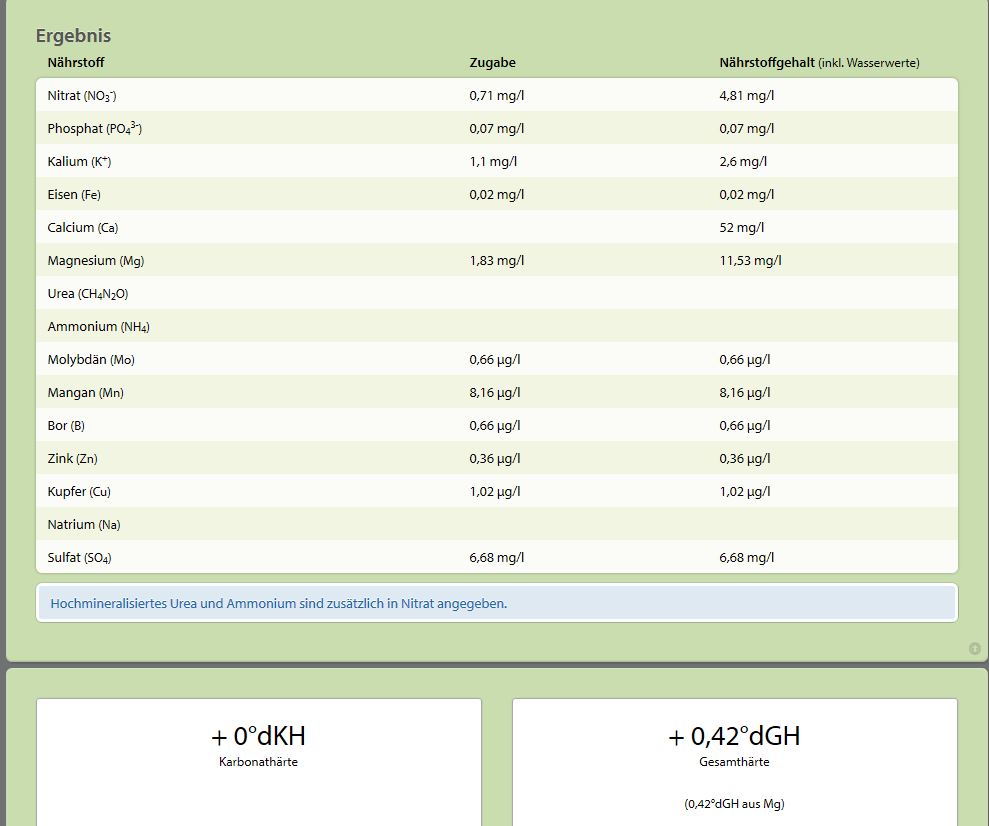989x826 pixels.
Task: Click the Natrium (Na) row label
Action: pos(84,525)
